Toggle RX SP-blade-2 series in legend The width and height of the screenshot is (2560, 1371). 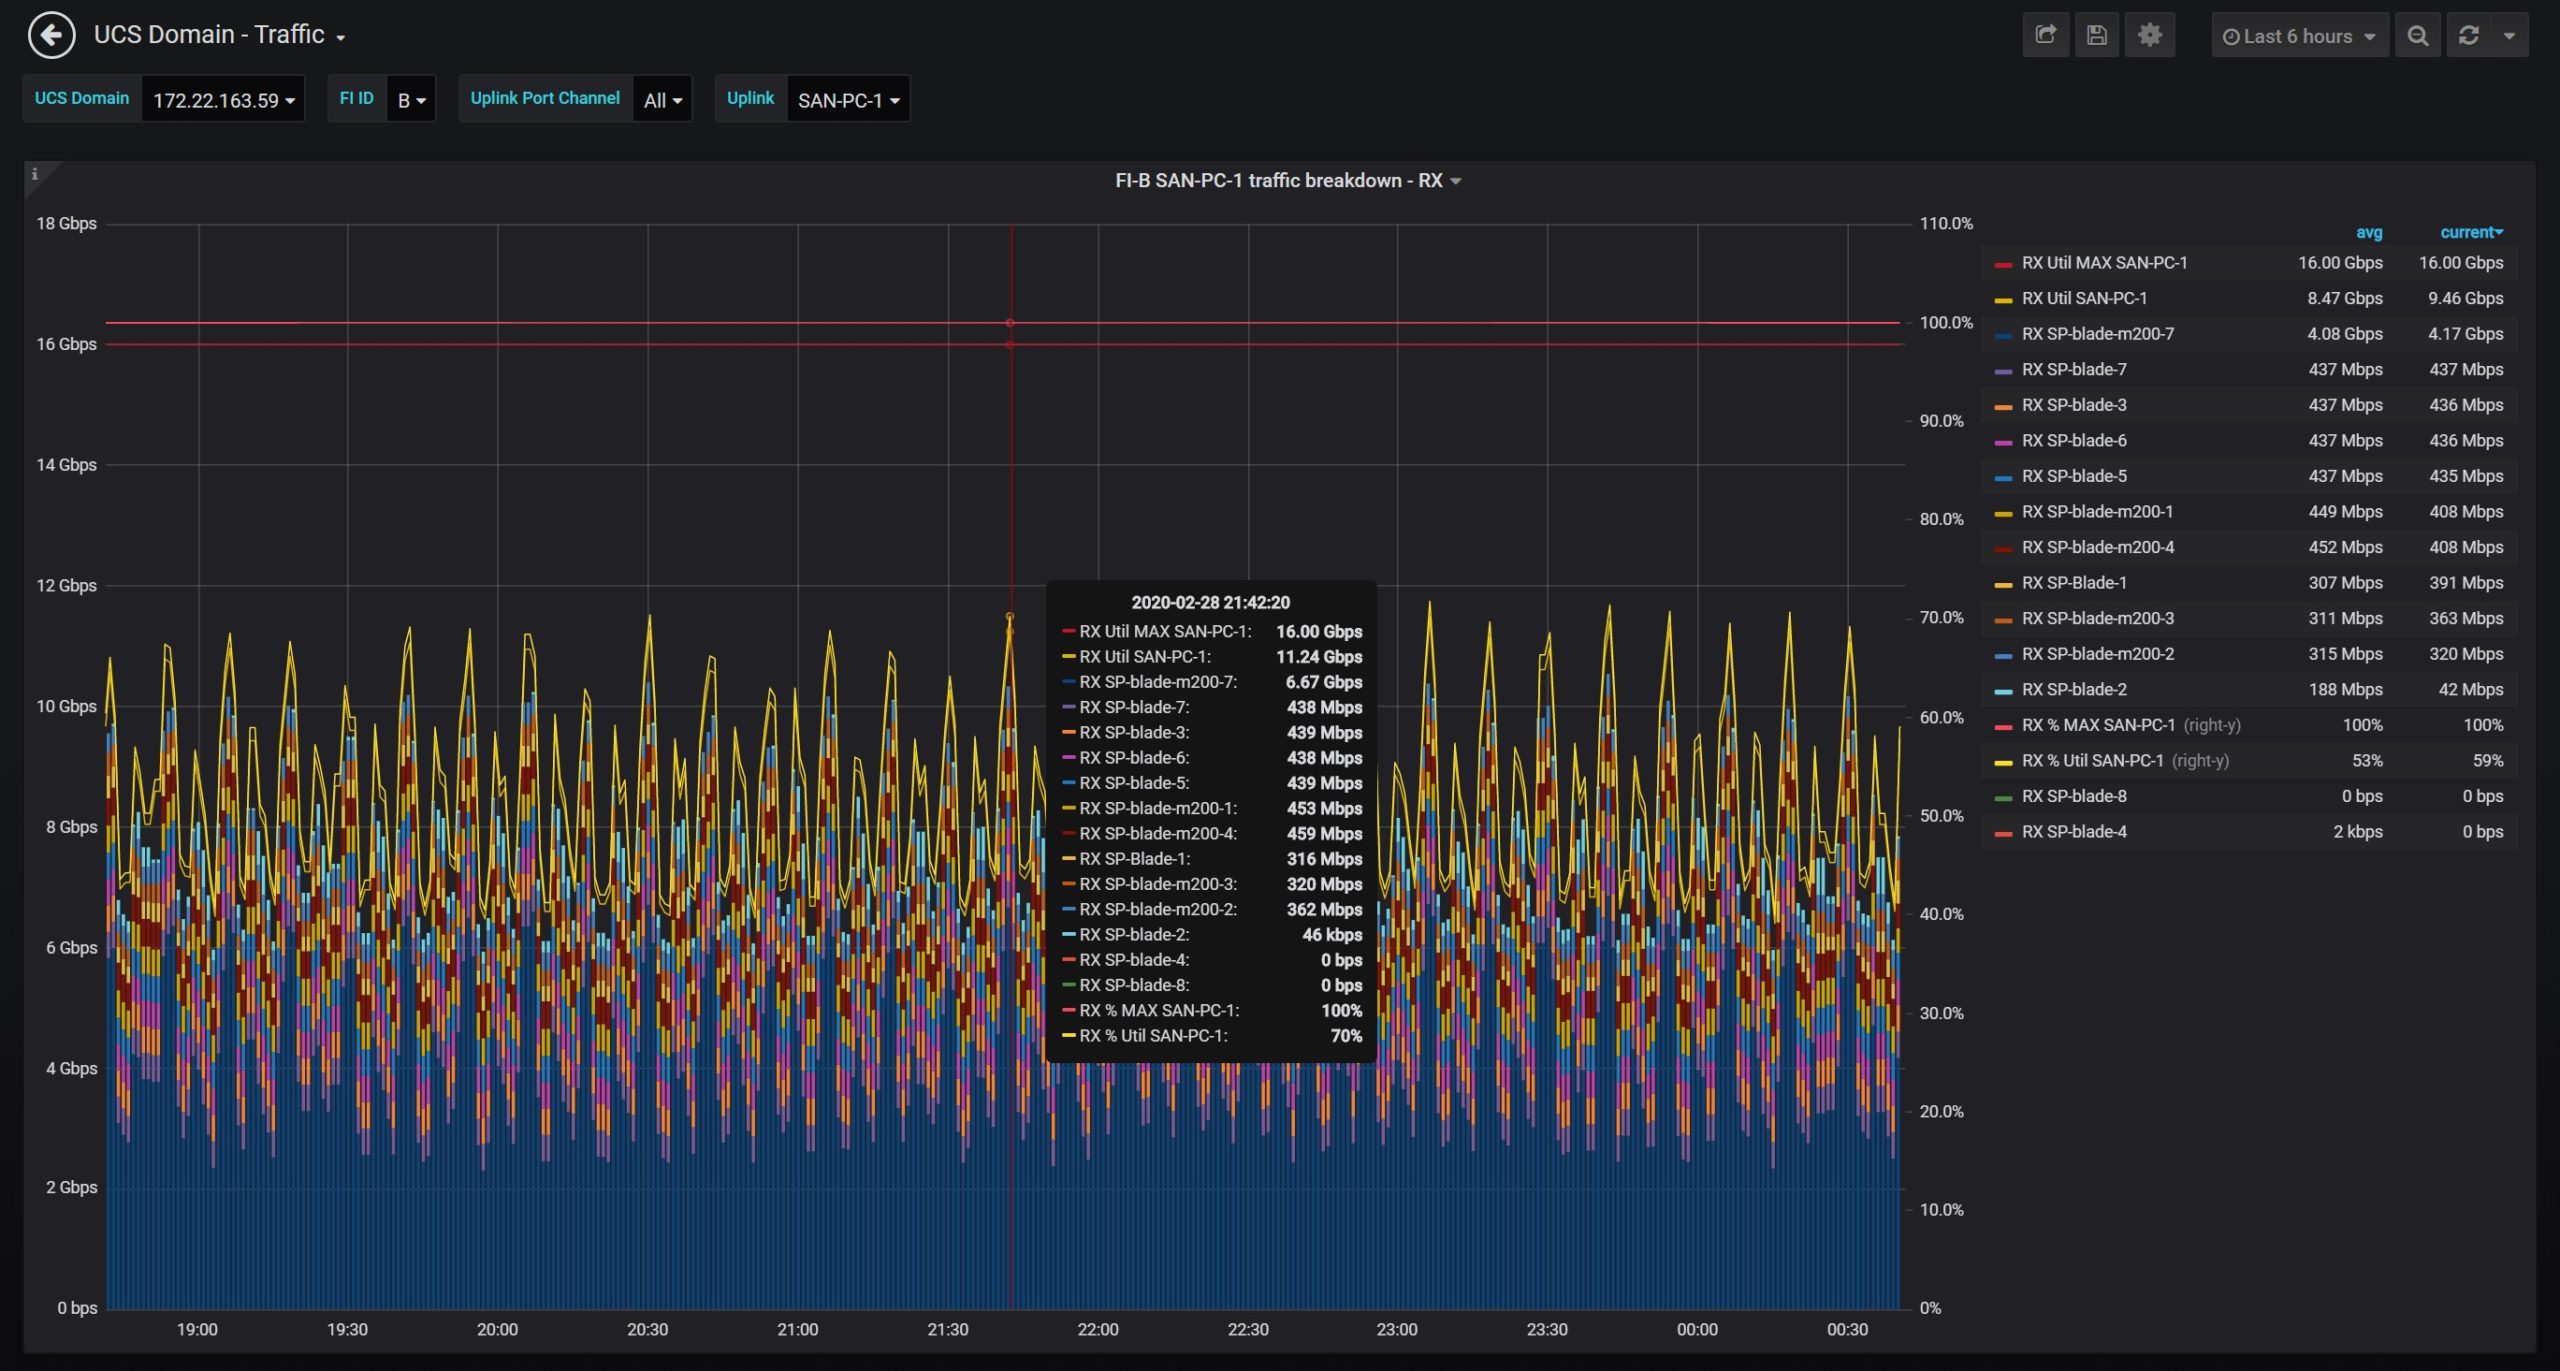click(x=2074, y=690)
